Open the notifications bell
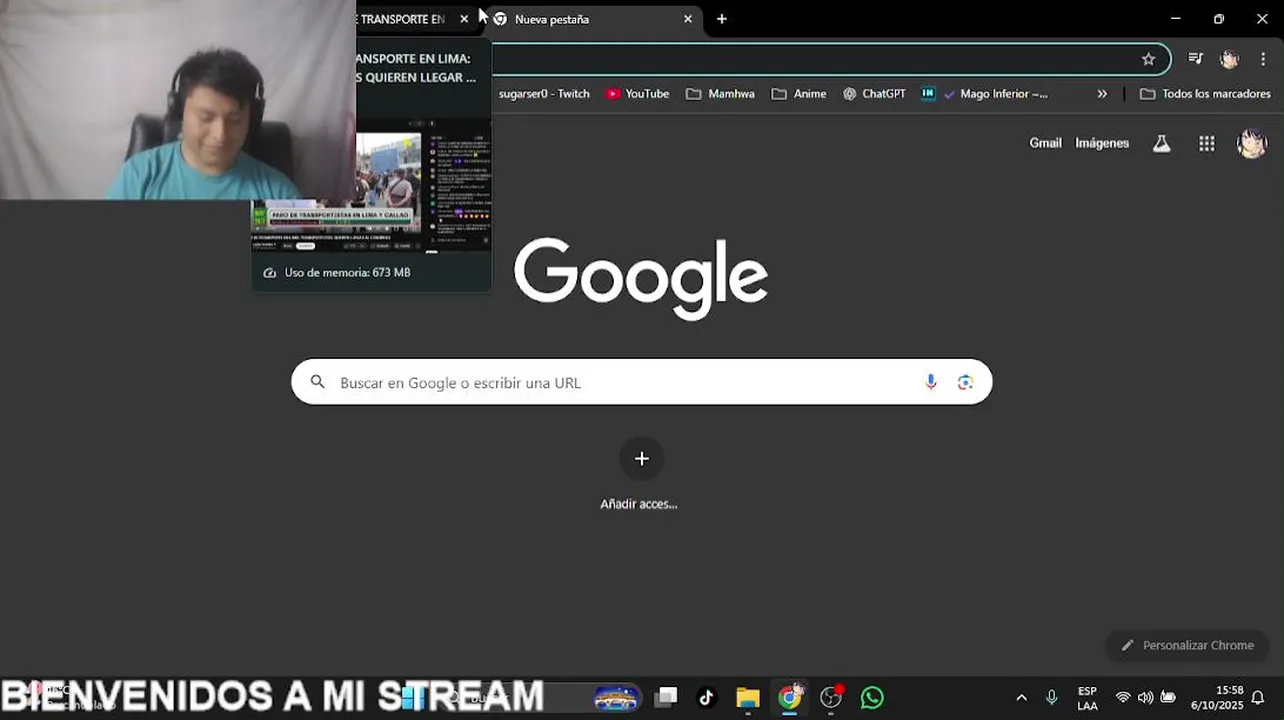The image size is (1284, 720). point(1258,698)
